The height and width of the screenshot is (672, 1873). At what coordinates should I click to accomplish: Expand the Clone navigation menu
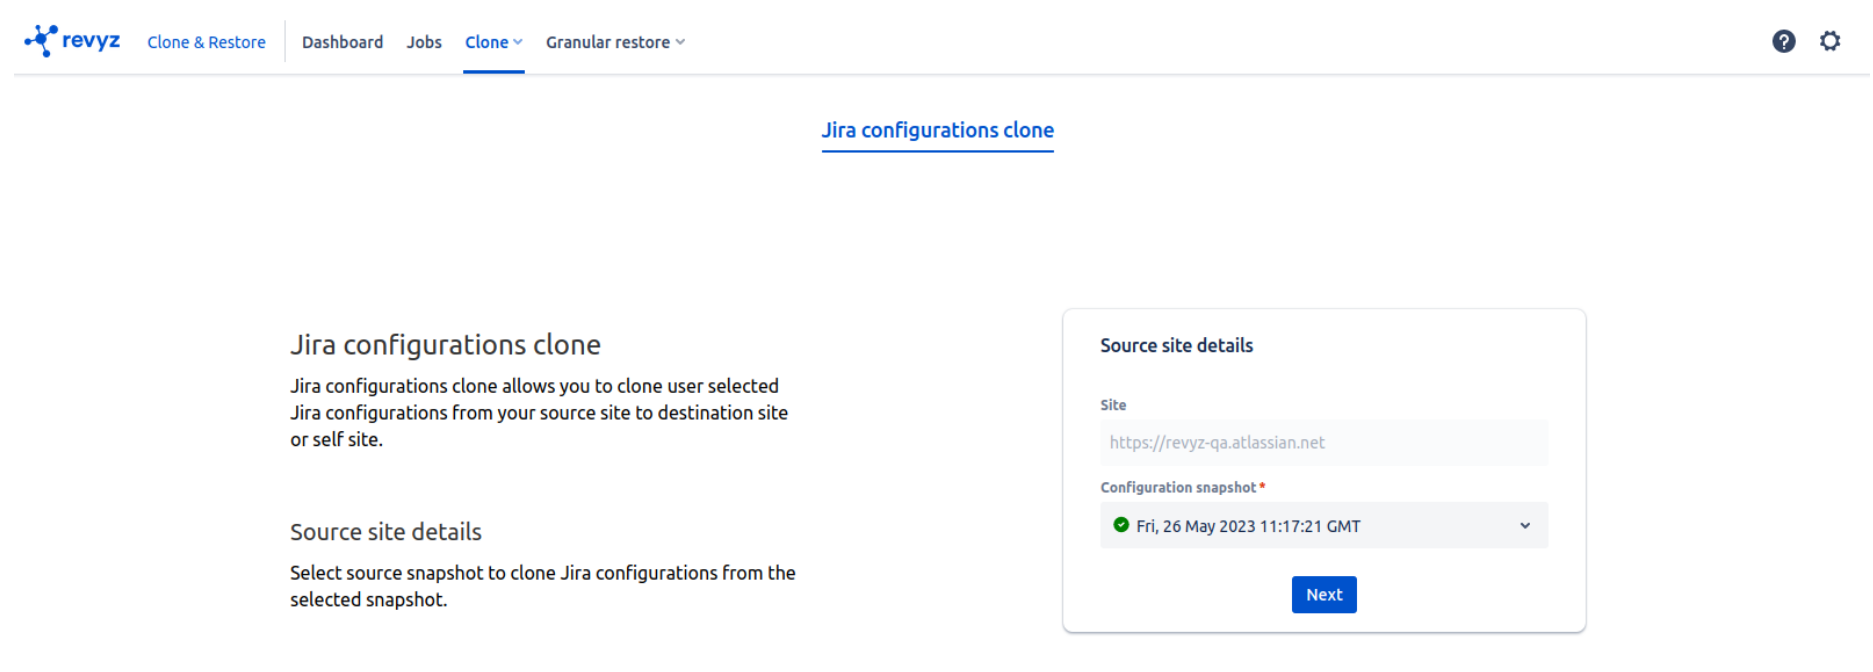[x=487, y=42]
